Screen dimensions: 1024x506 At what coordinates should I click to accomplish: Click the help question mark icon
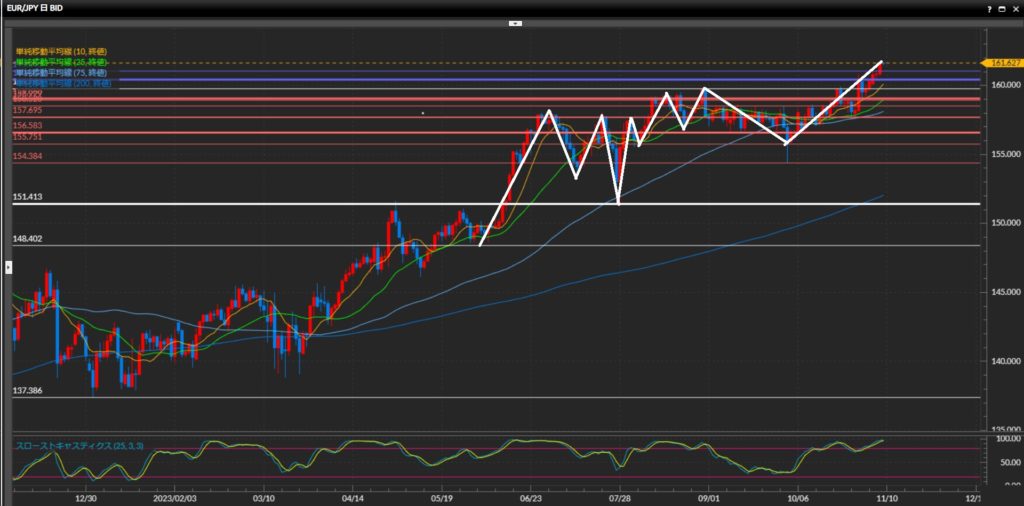pos(989,8)
